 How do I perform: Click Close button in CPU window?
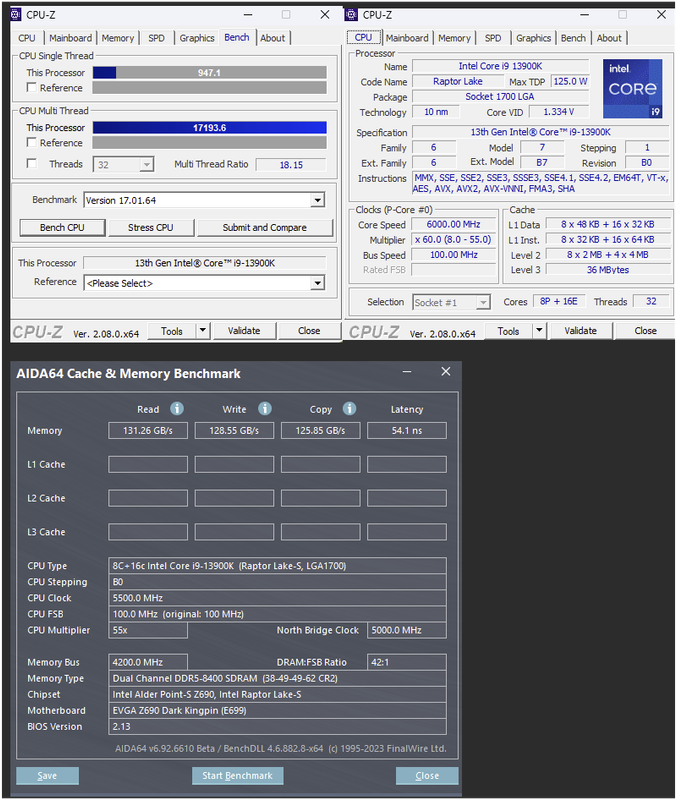645,331
